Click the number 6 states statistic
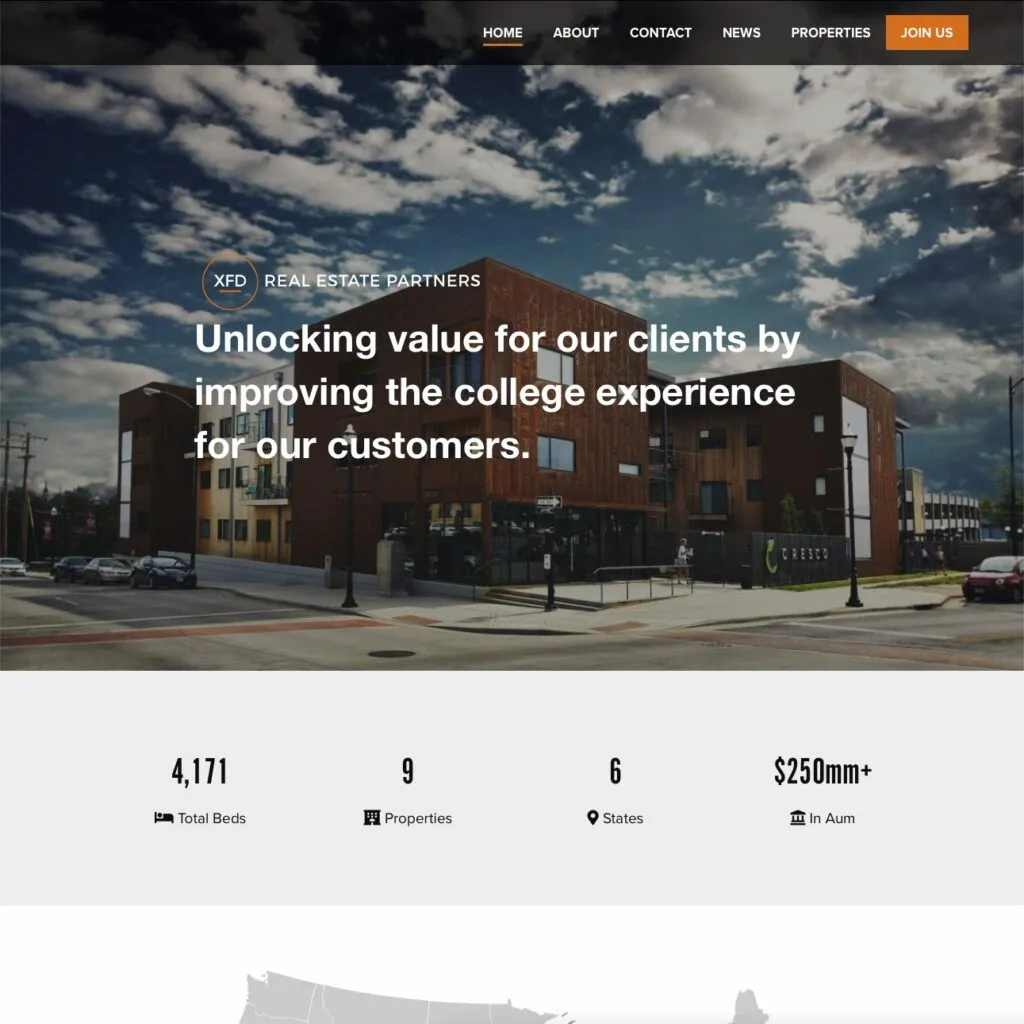This screenshot has width=1024, height=1024. click(615, 771)
